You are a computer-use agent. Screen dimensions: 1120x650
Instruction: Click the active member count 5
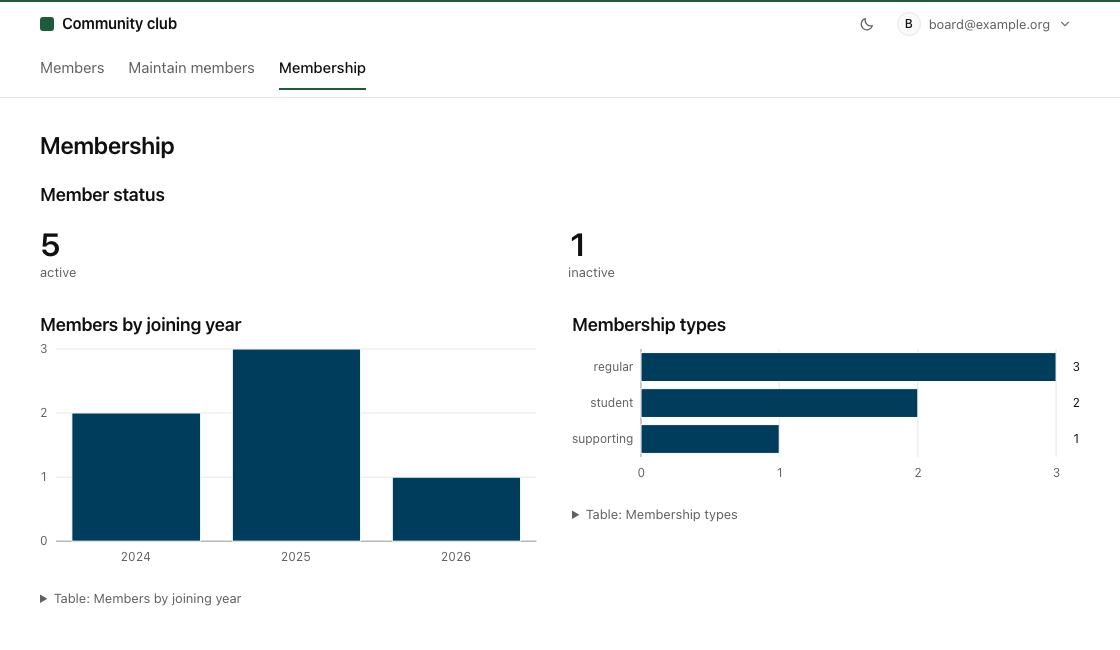50,245
